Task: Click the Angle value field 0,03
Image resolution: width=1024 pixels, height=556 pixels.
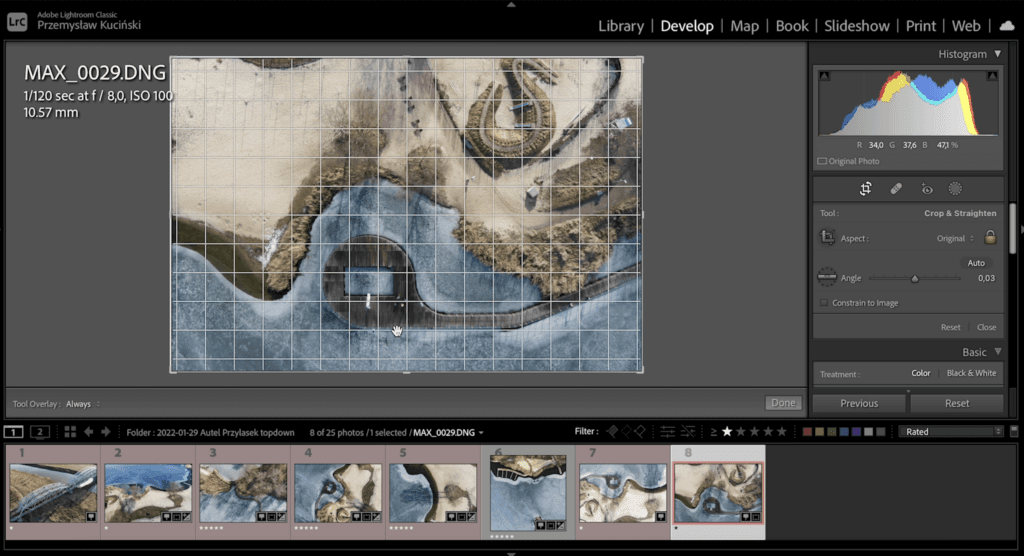Action: 986,278
